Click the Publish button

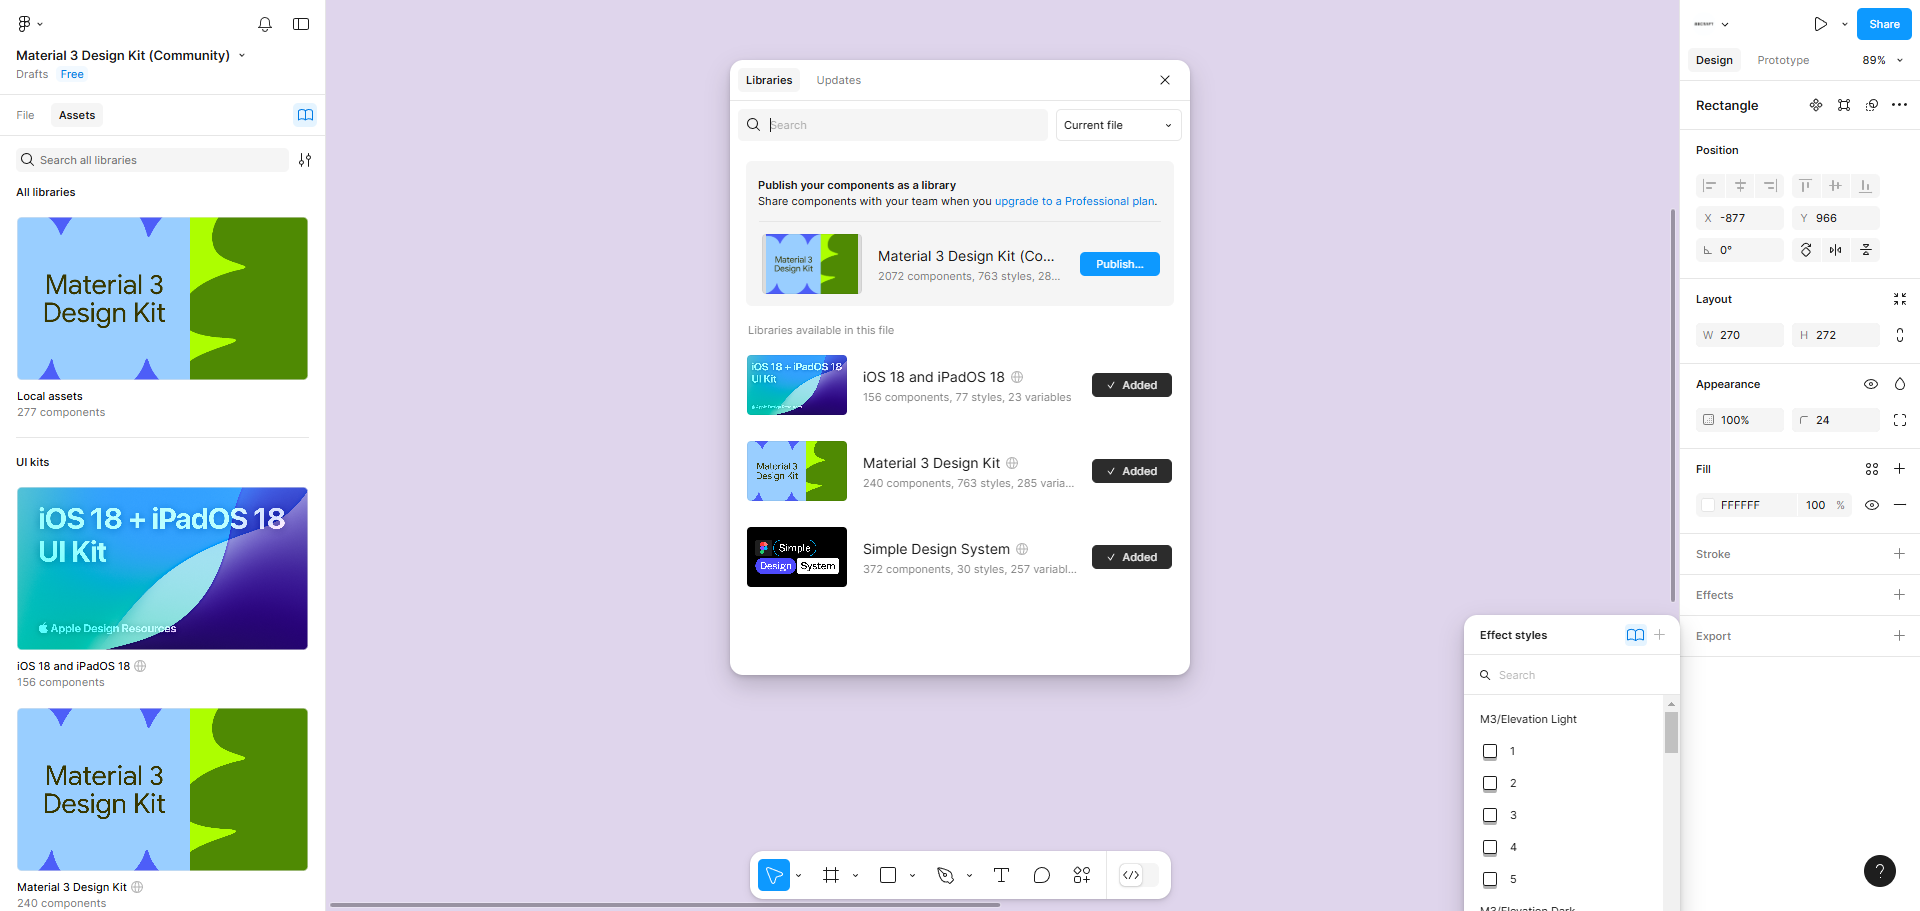point(1119,264)
